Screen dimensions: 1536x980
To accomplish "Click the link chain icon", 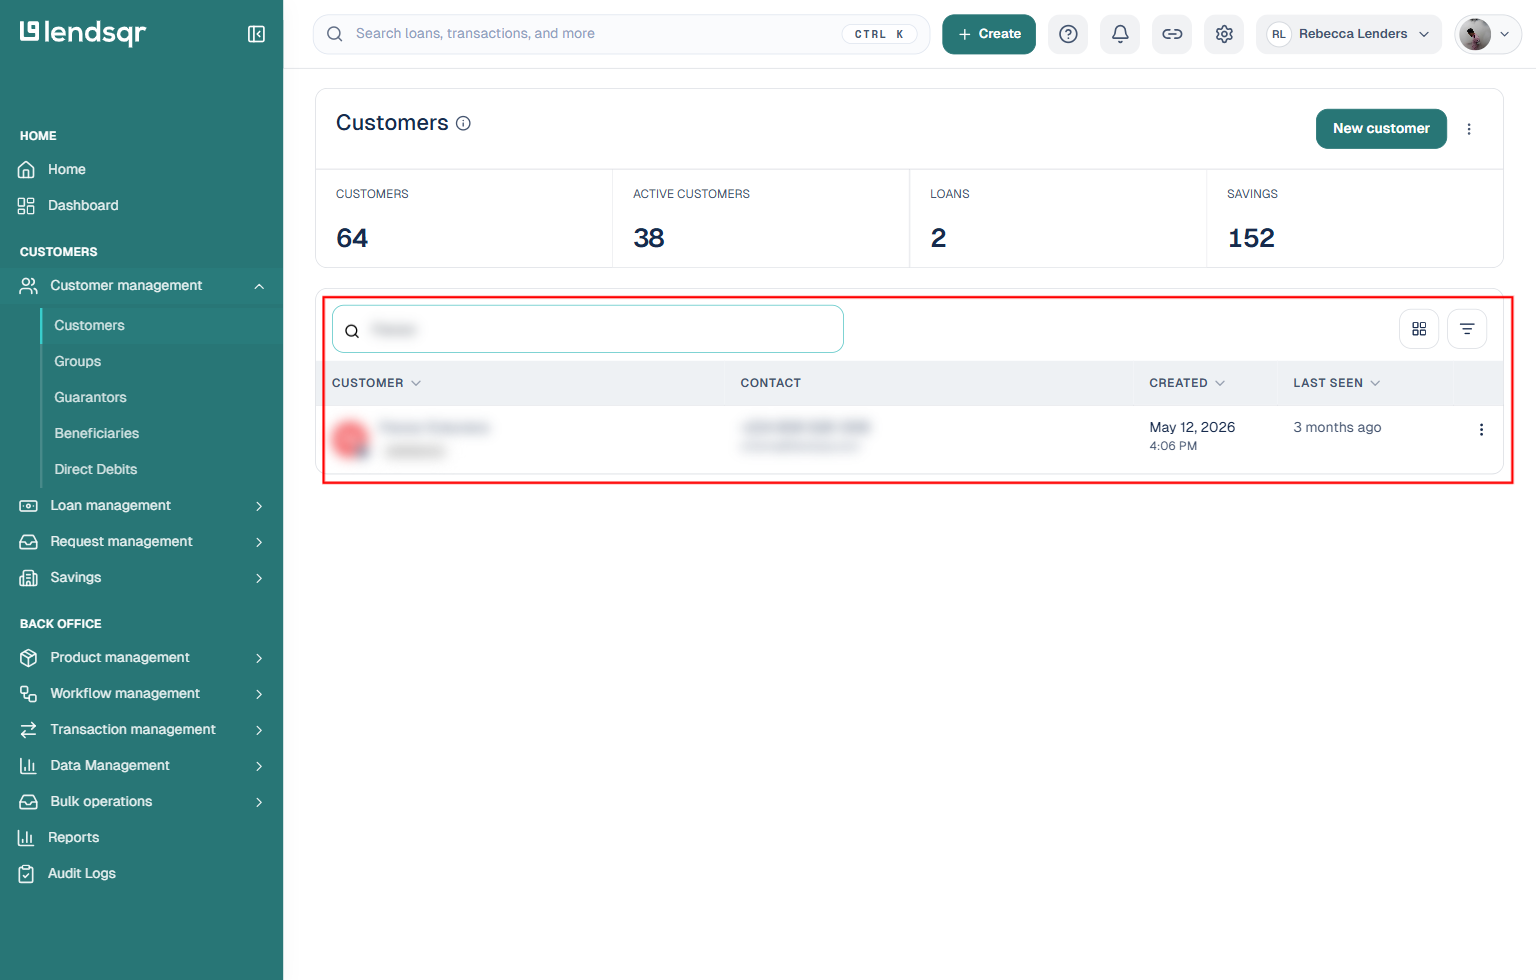I will (x=1172, y=34).
